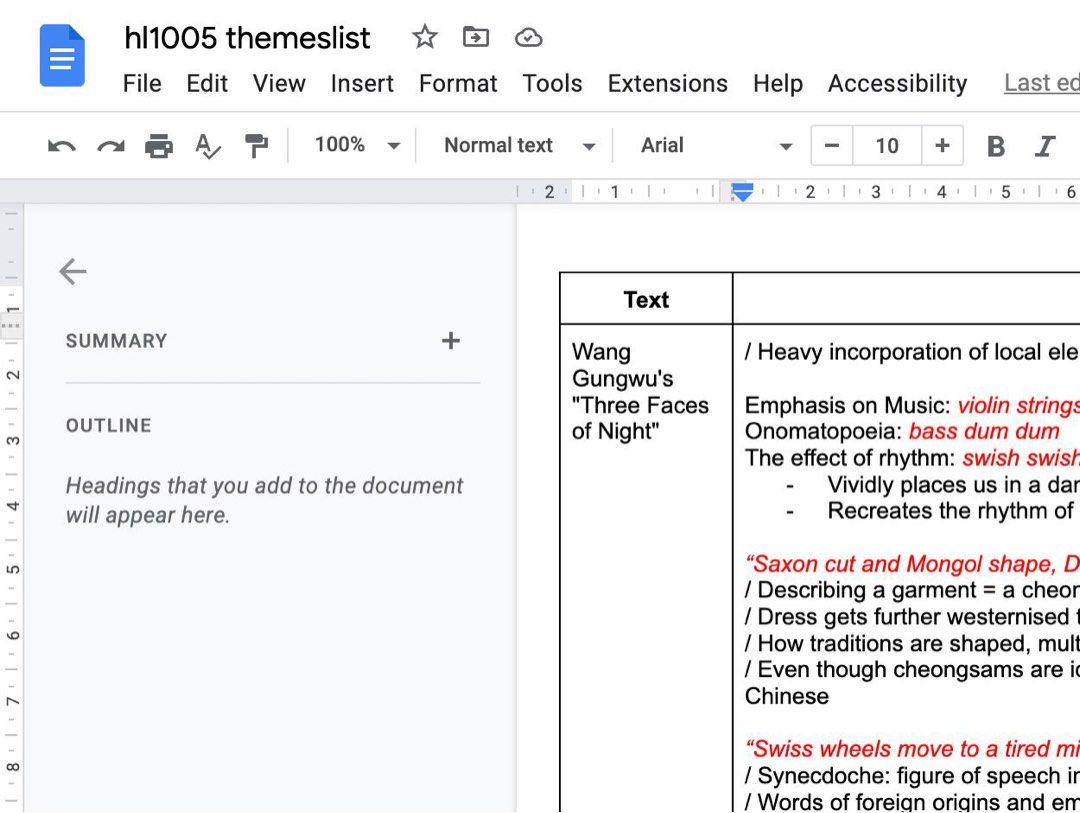Check the cloud document status icon
Image resolution: width=1080 pixels, height=813 pixels.
[528, 38]
